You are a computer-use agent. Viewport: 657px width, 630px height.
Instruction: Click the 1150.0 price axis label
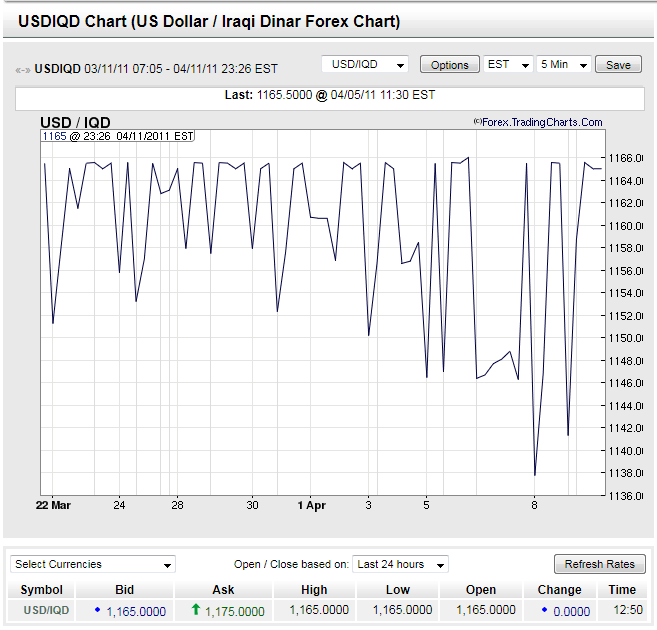tap(625, 338)
